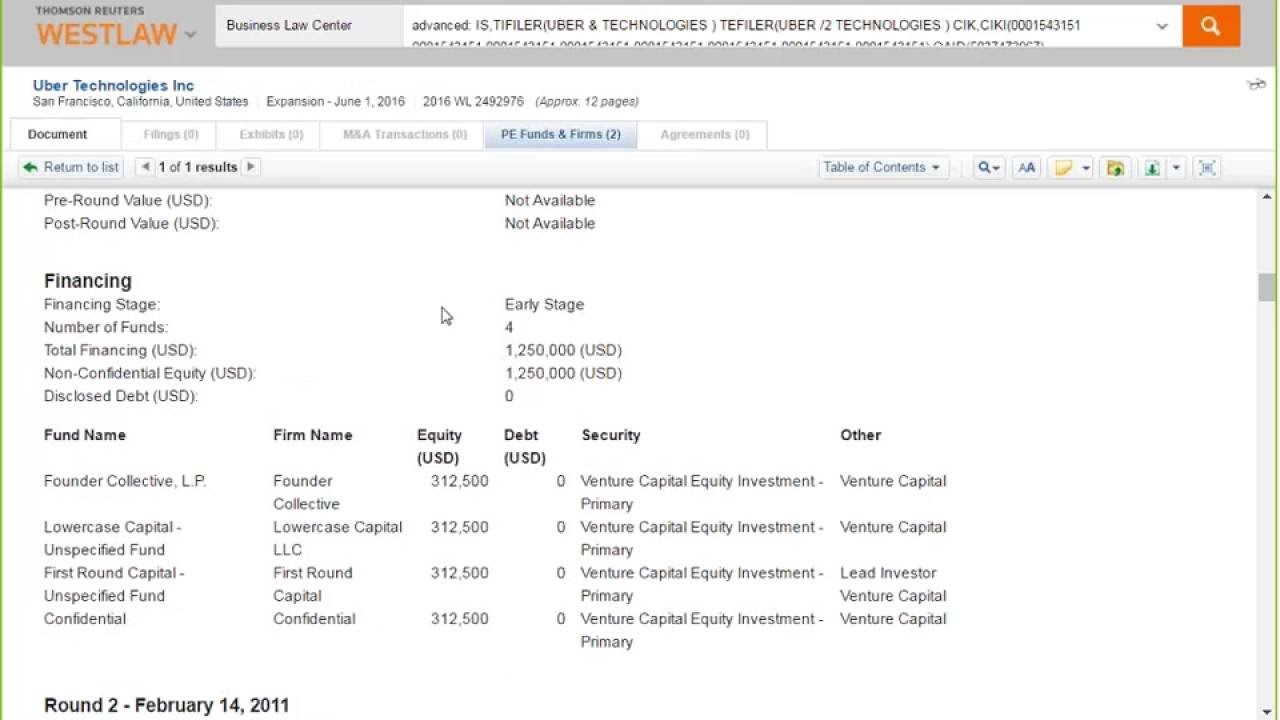
Task: Expand the search box history chevron
Action: [x=1161, y=27]
